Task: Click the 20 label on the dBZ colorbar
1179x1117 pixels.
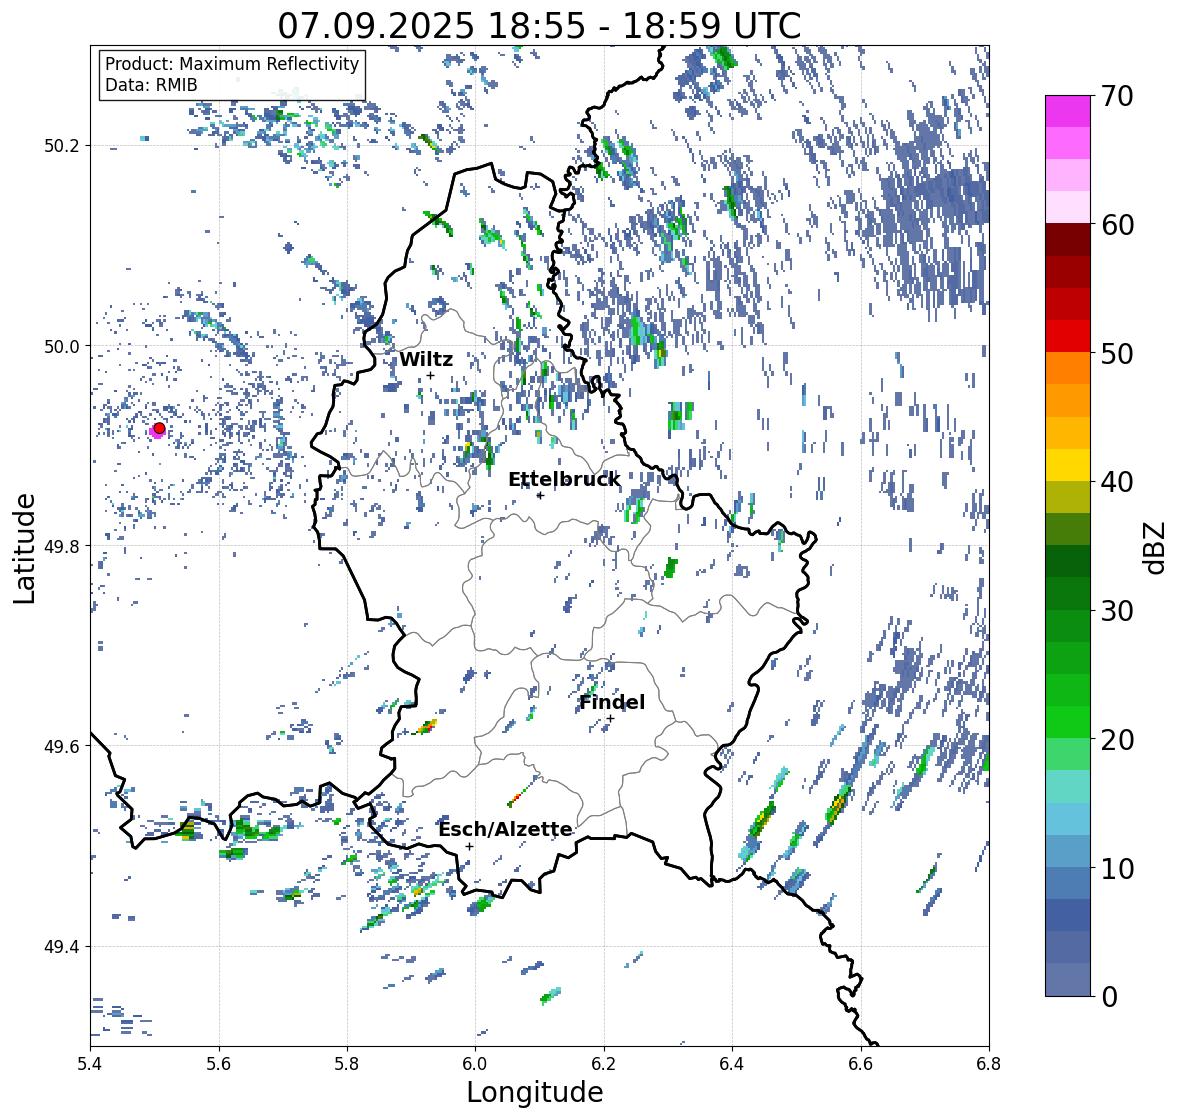Action: [x=1117, y=739]
